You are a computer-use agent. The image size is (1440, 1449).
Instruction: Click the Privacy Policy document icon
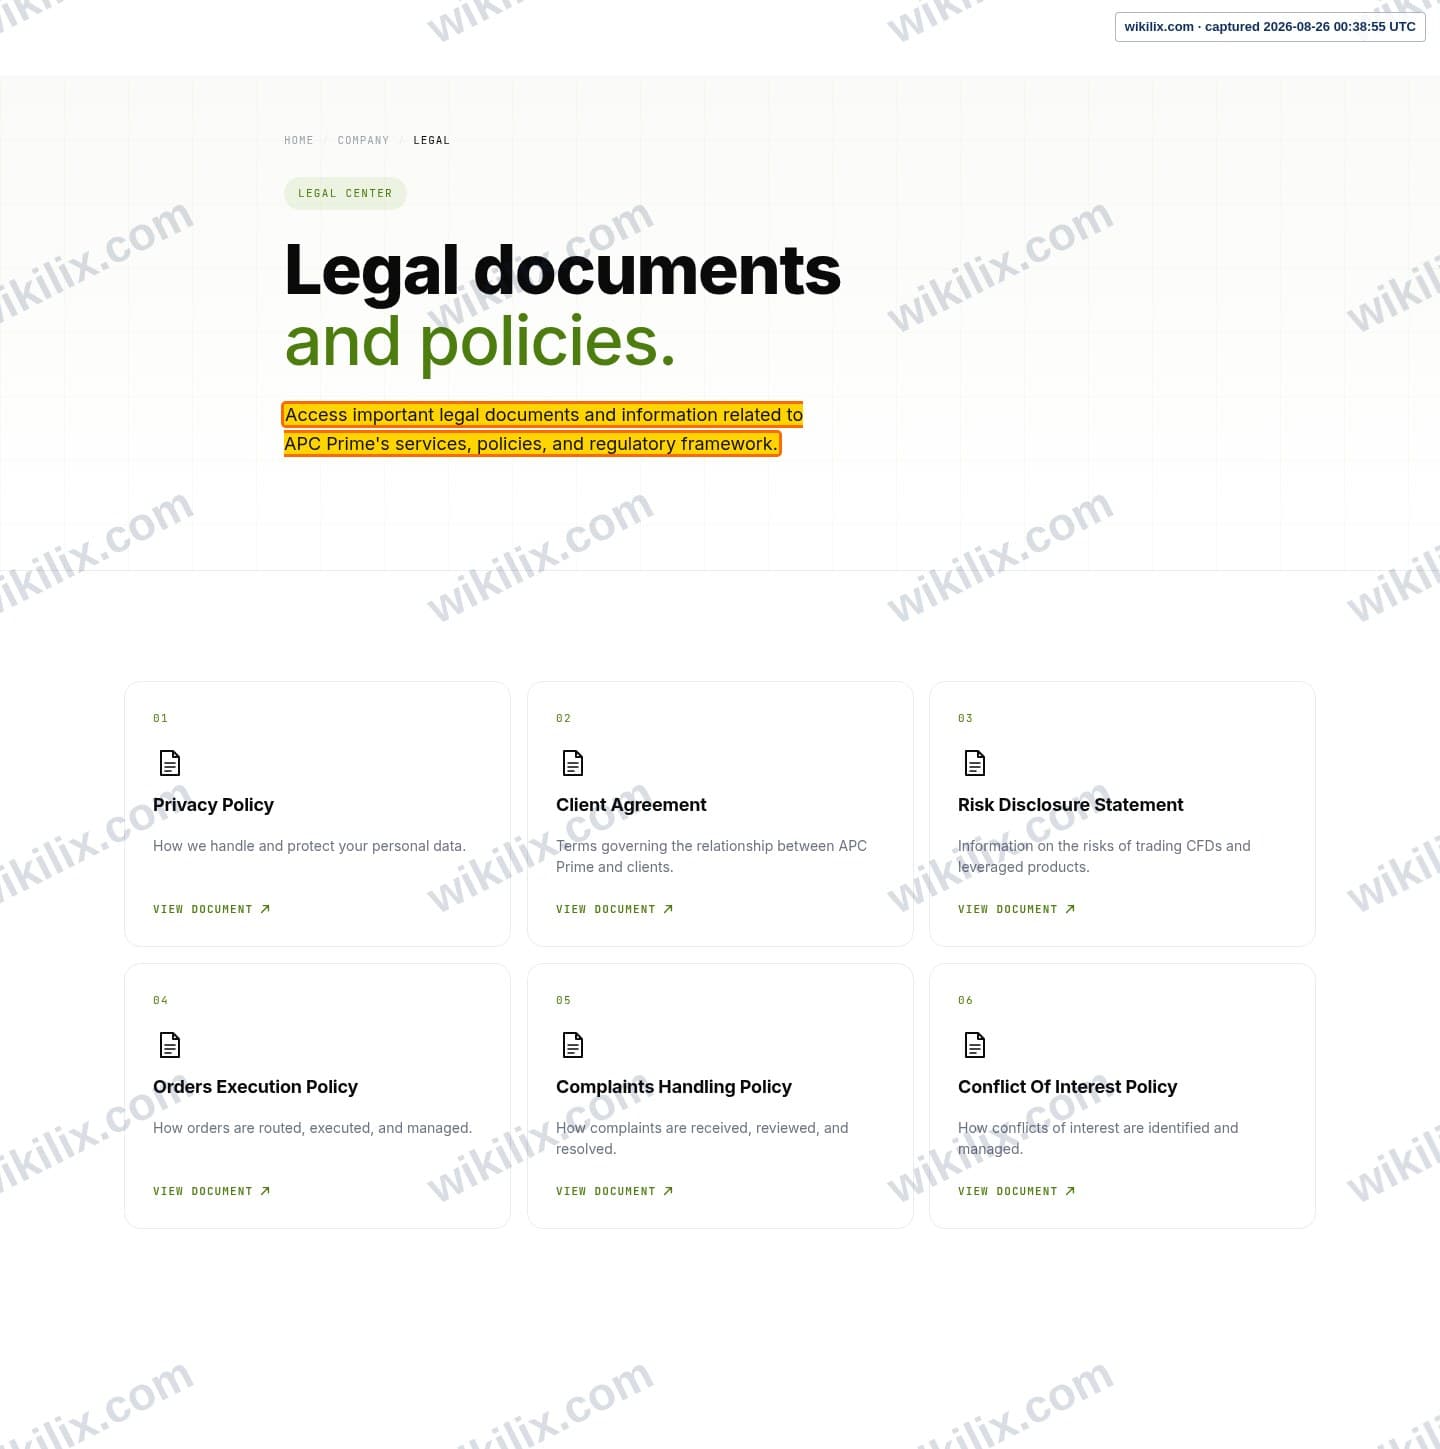pos(170,763)
